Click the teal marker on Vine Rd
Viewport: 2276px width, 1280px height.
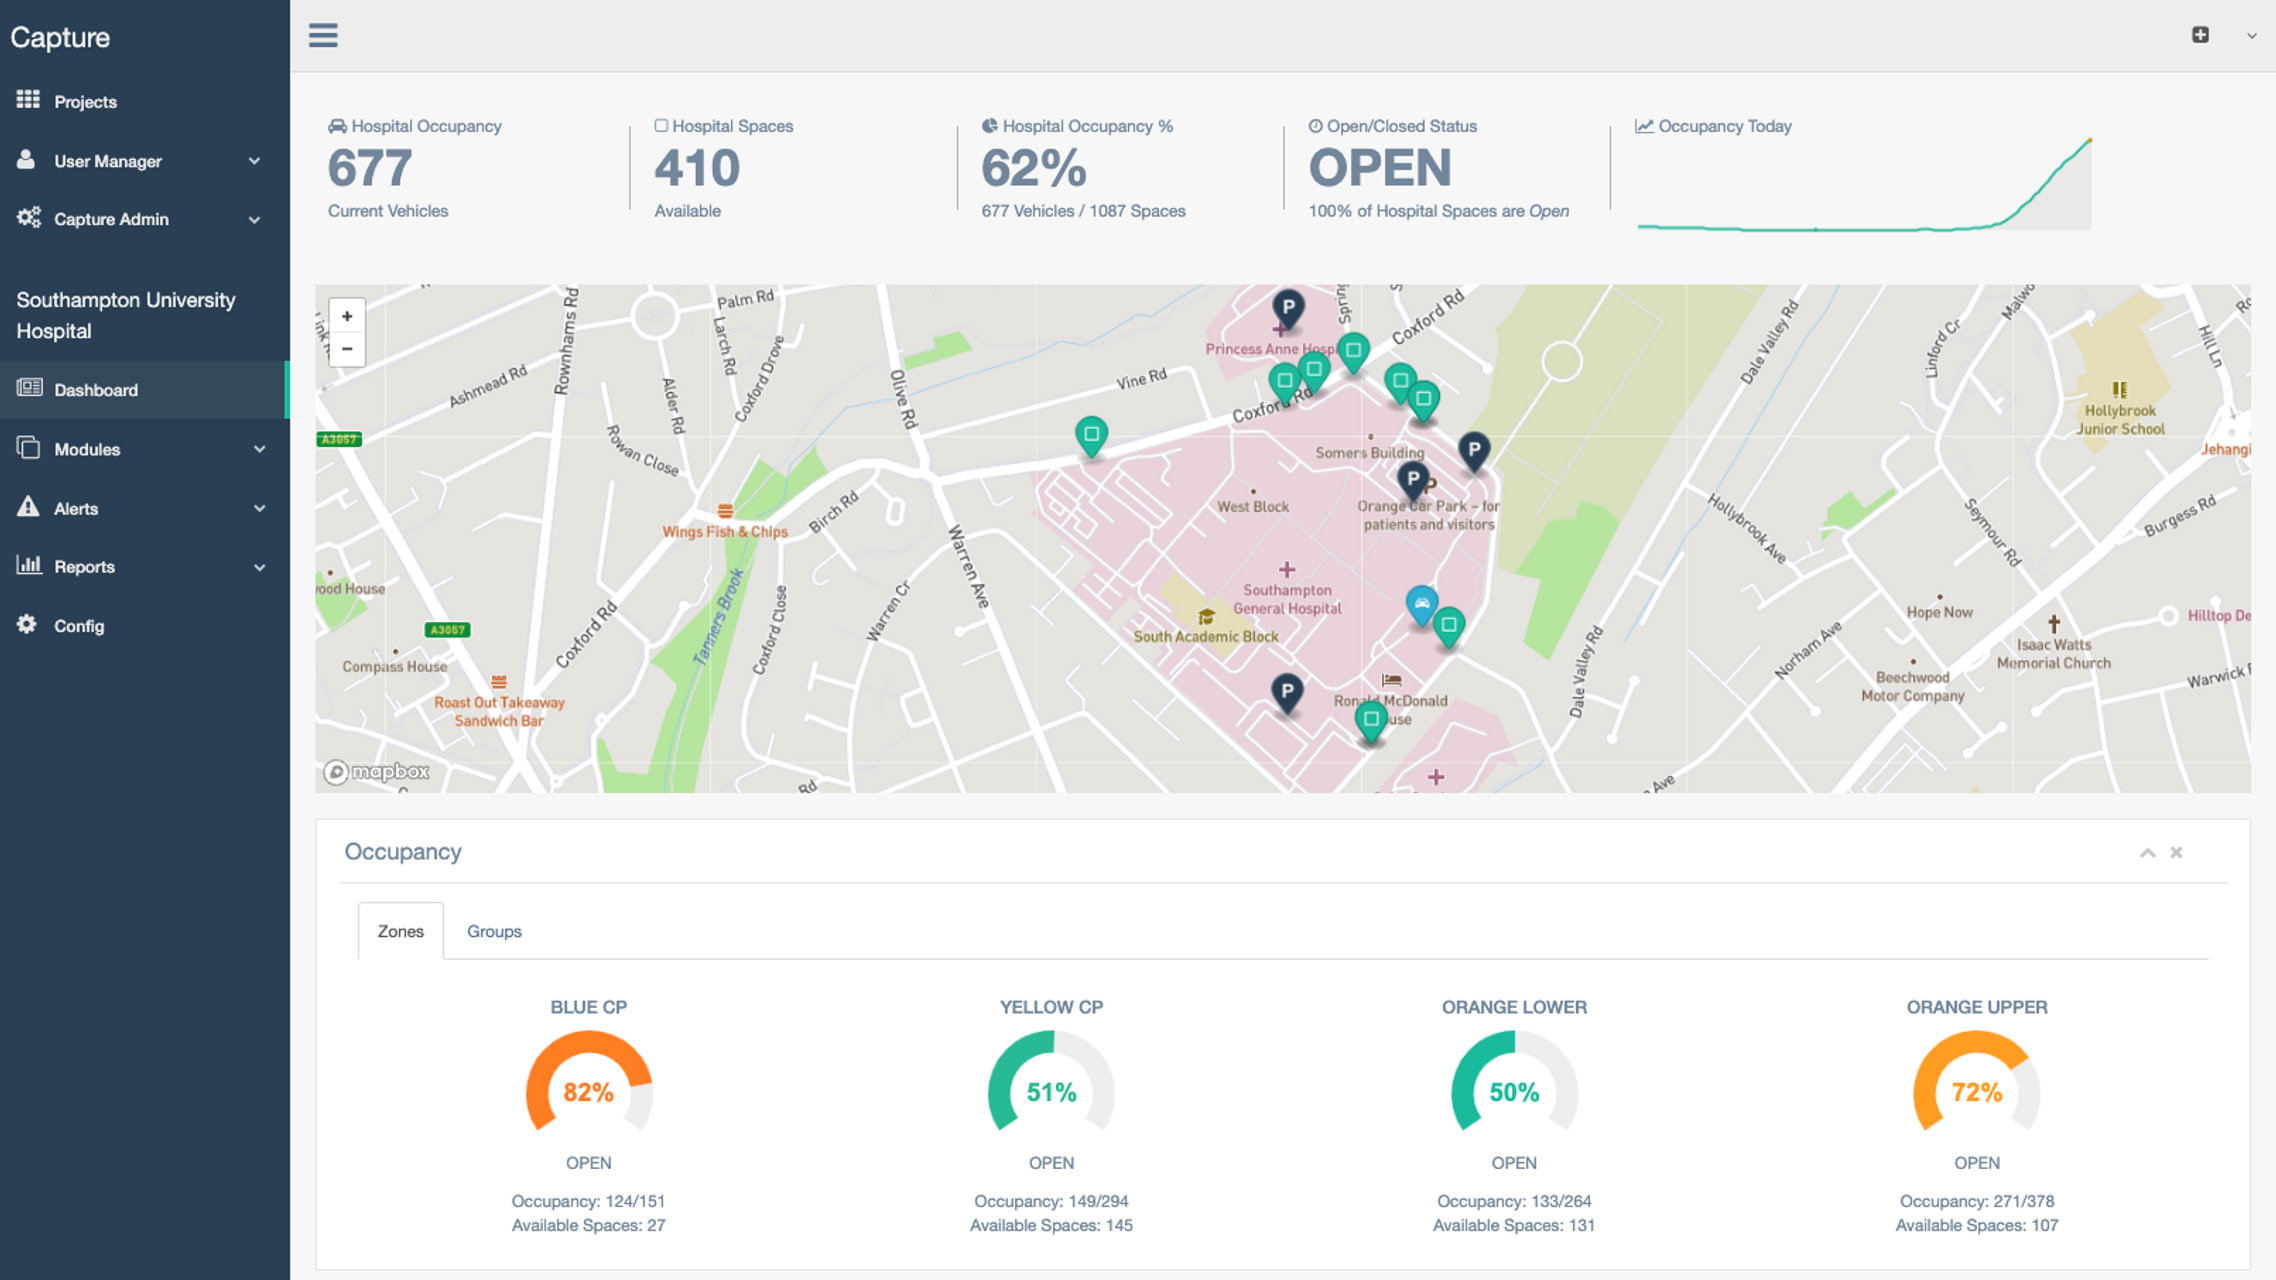click(x=1091, y=435)
